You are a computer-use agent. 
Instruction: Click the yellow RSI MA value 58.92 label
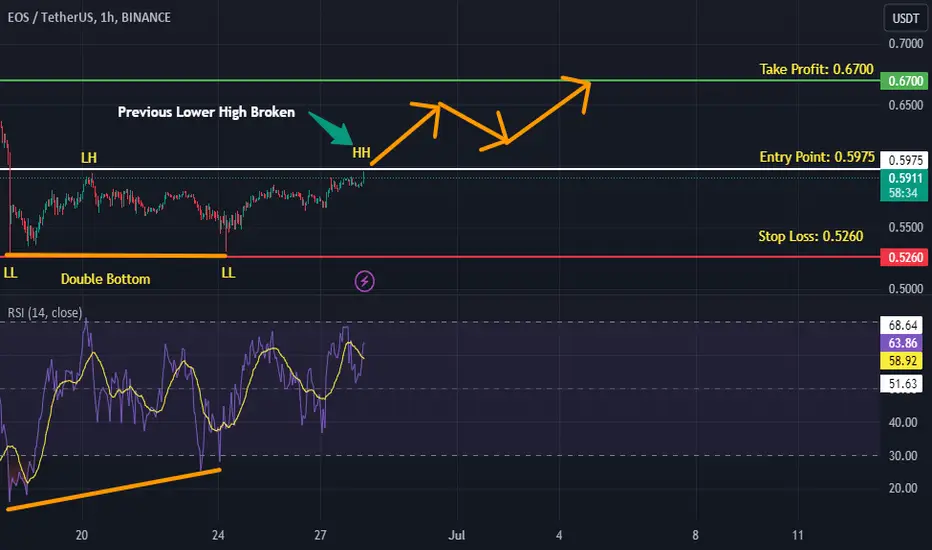click(x=902, y=360)
